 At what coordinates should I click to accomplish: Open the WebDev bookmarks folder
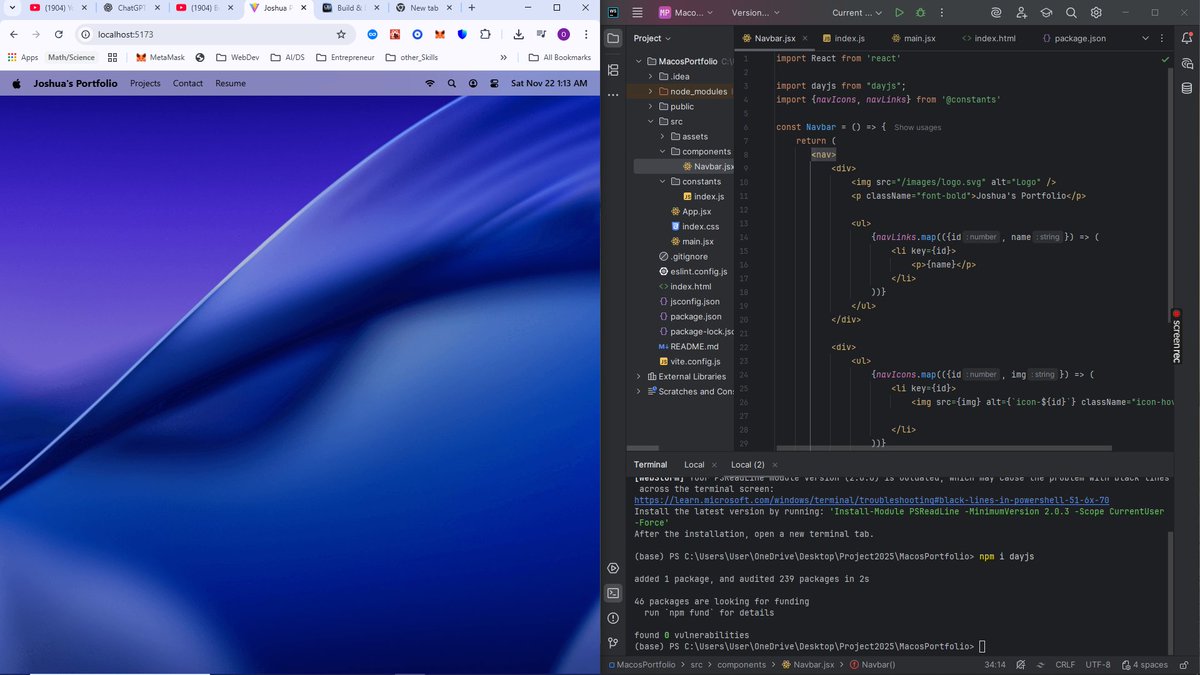pos(237,57)
